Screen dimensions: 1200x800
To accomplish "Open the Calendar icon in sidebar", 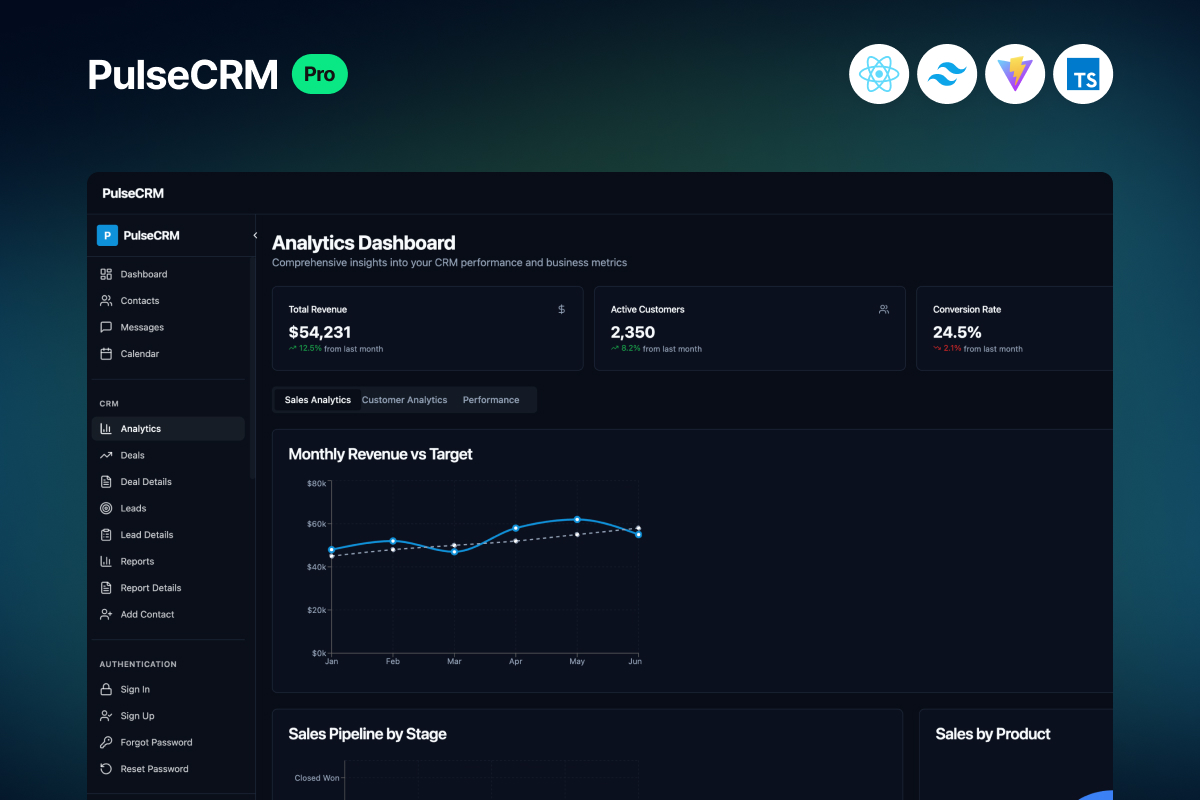I will pos(106,354).
